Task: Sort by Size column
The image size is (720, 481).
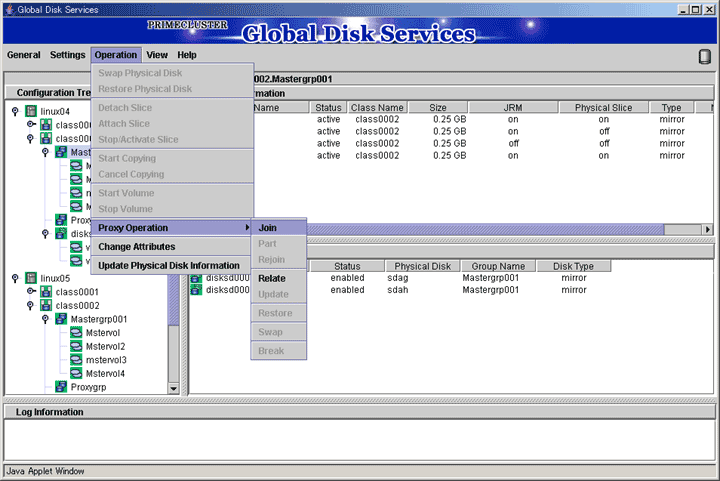Action: [x=438, y=107]
